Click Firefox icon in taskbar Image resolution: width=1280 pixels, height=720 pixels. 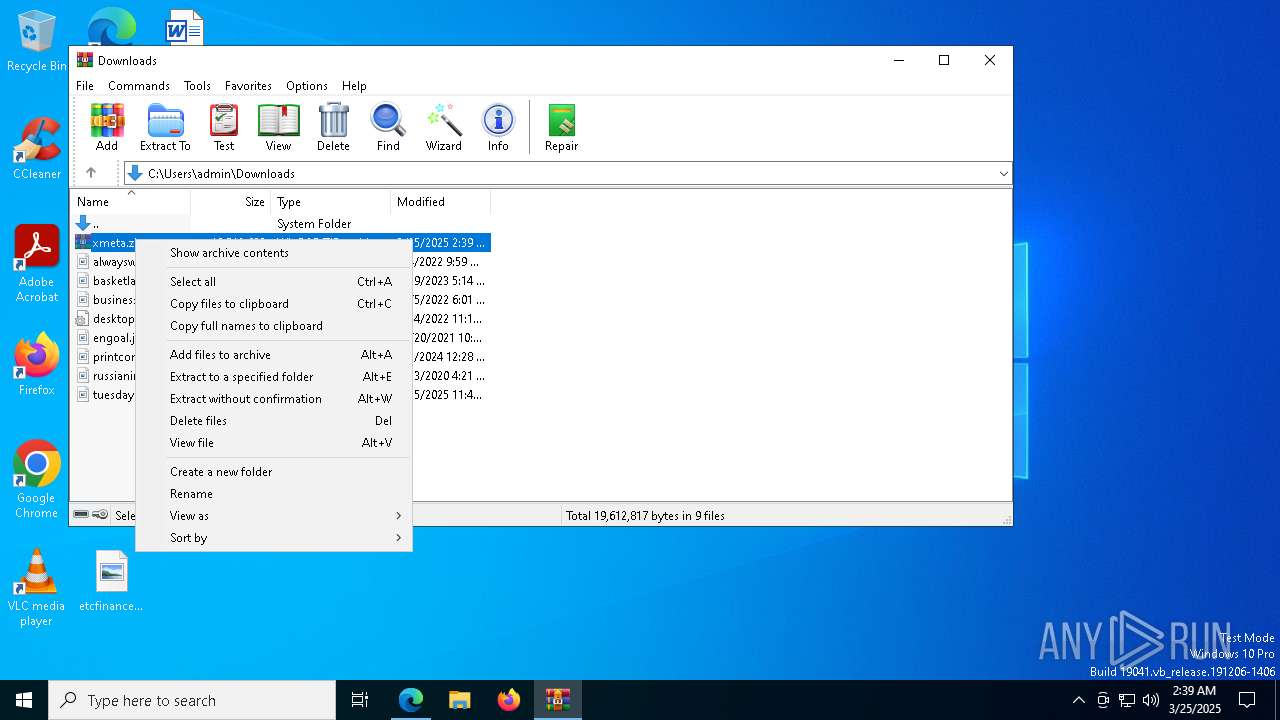pyautogui.click(x=509, y=700)
